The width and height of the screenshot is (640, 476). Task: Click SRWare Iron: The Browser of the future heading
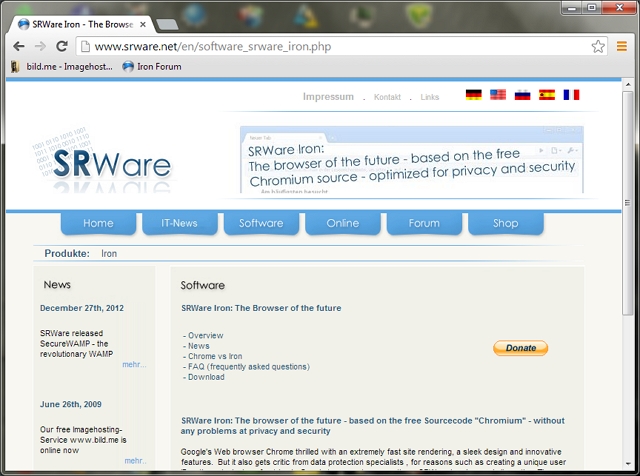pyautogui.click(x=261, y=308)
